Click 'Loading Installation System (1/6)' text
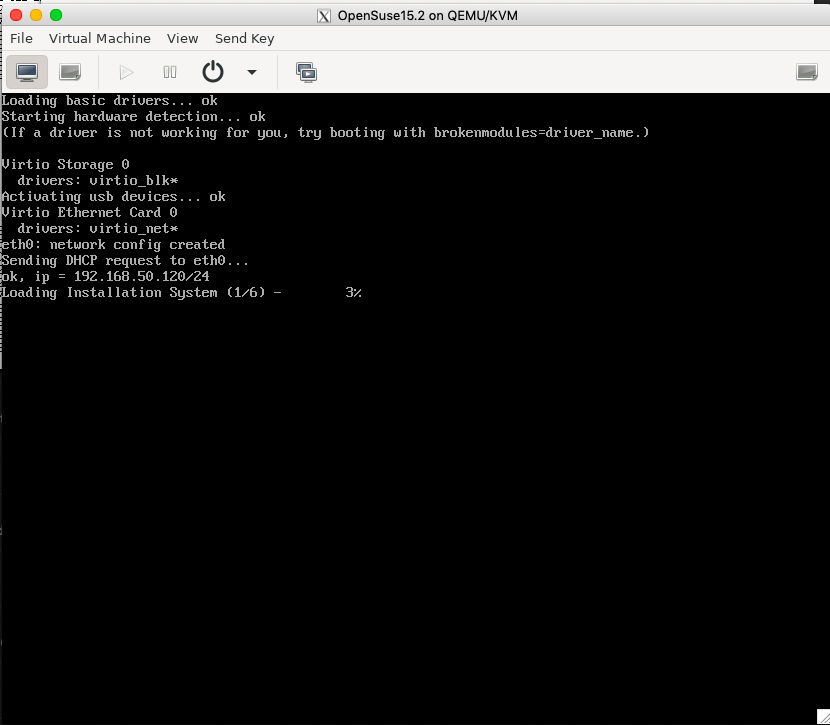The height and width of the screenshot is (725, 830). coord(133,293)
